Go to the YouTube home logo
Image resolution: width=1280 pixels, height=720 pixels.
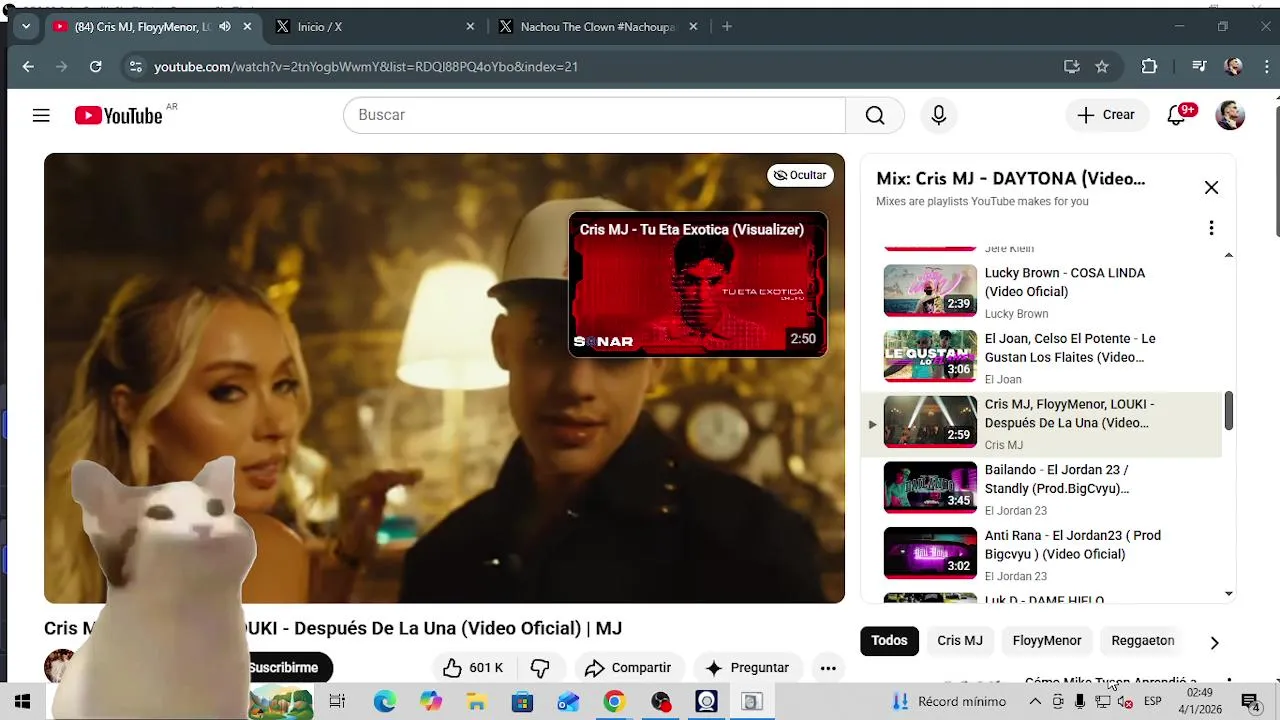119,116
